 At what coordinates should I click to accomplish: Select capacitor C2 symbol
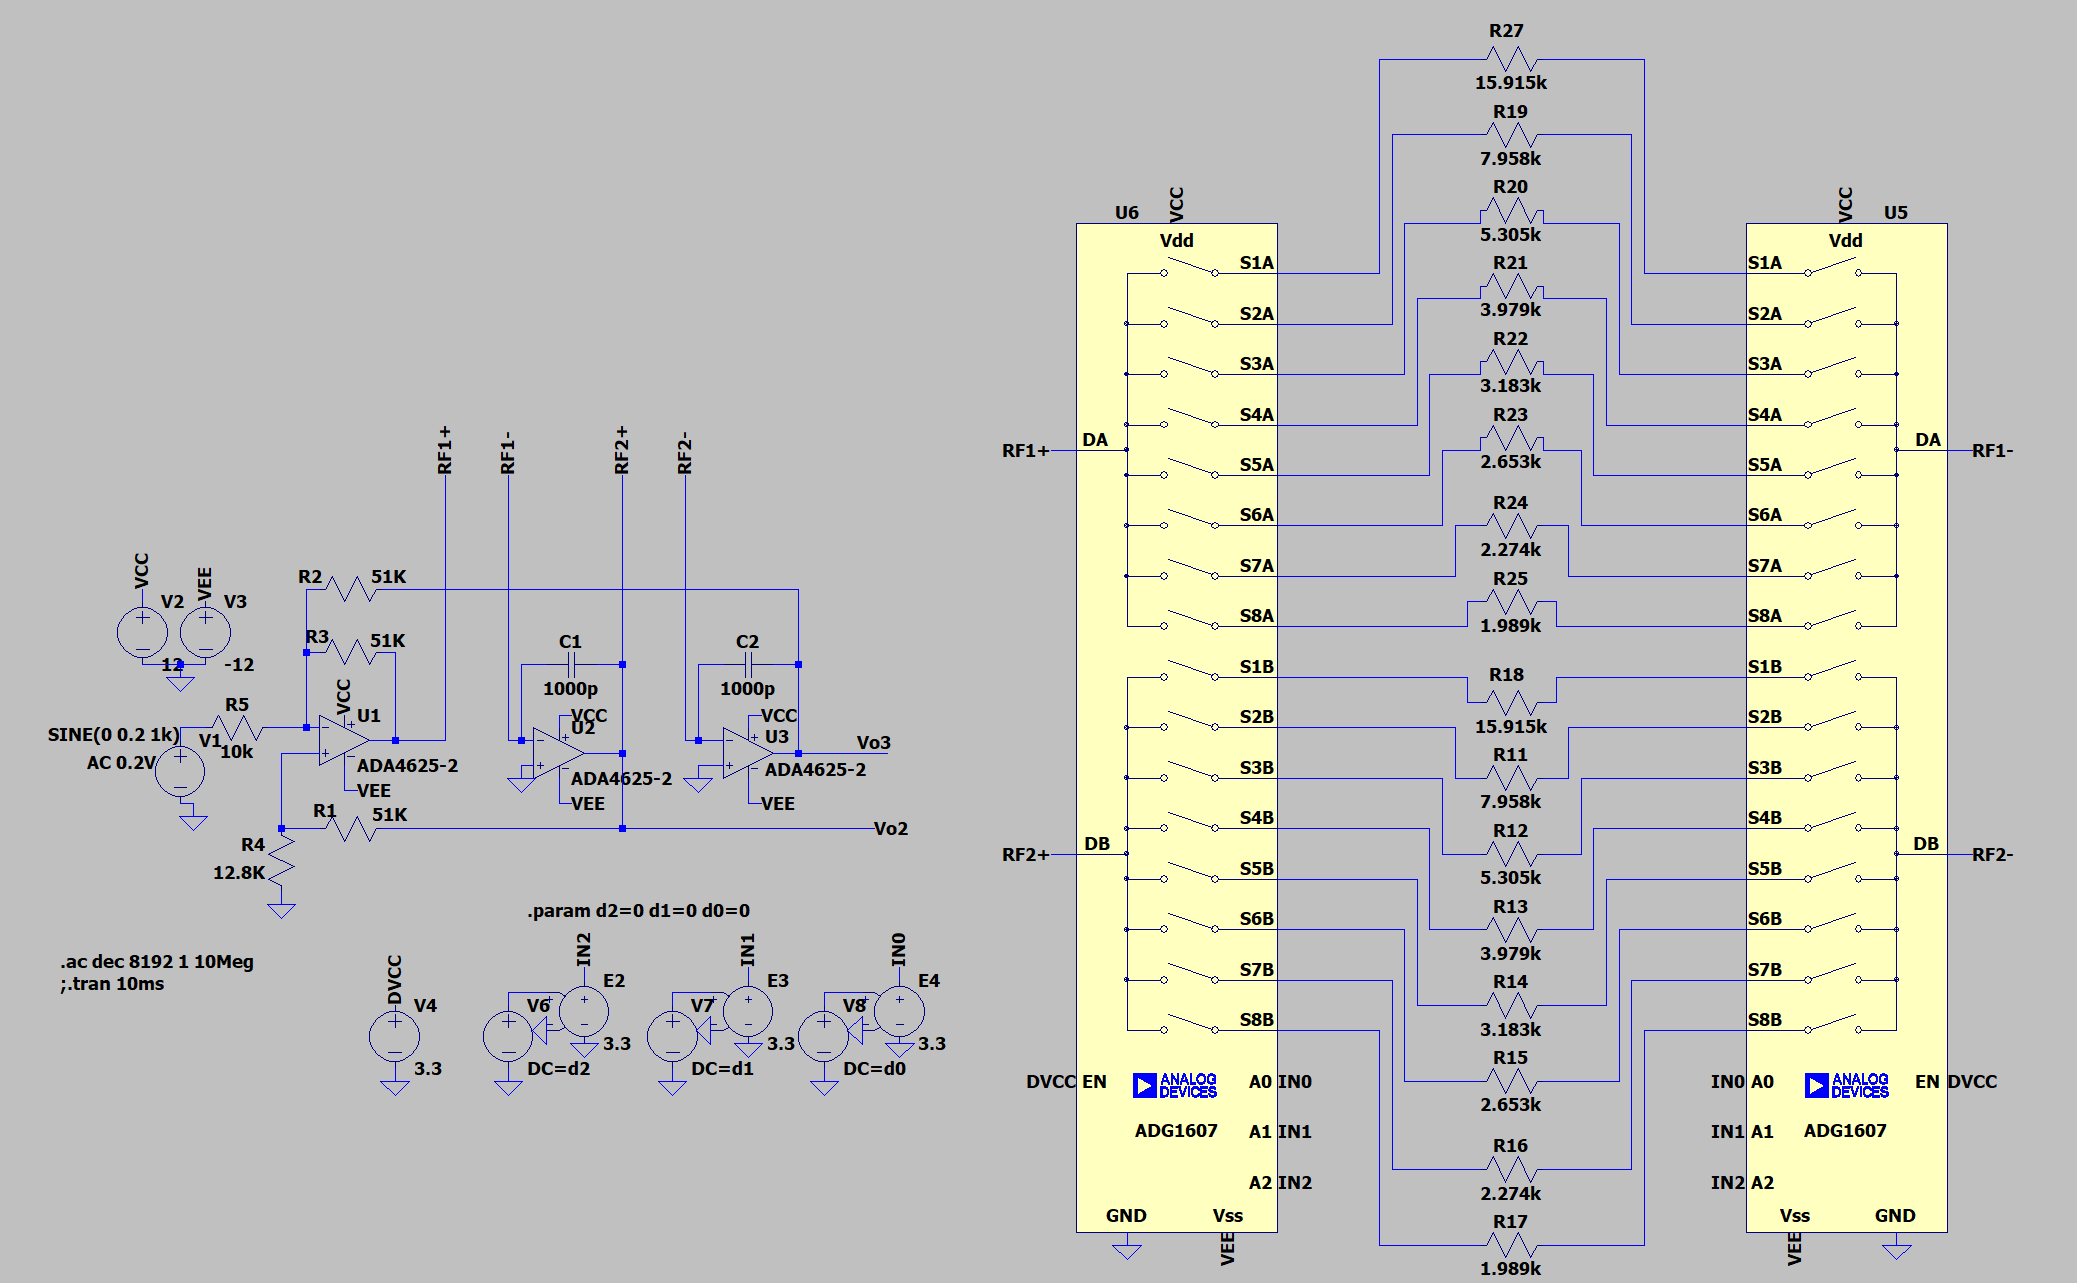748,664
